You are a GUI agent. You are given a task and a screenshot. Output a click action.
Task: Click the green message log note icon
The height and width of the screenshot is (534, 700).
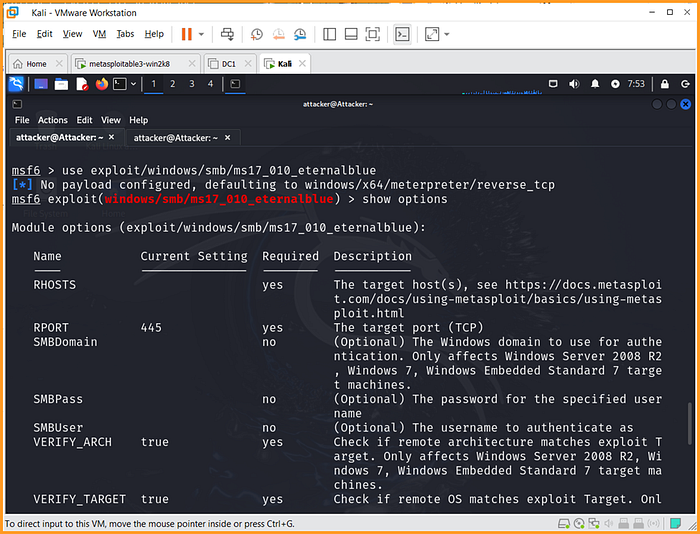coord(675,523)
